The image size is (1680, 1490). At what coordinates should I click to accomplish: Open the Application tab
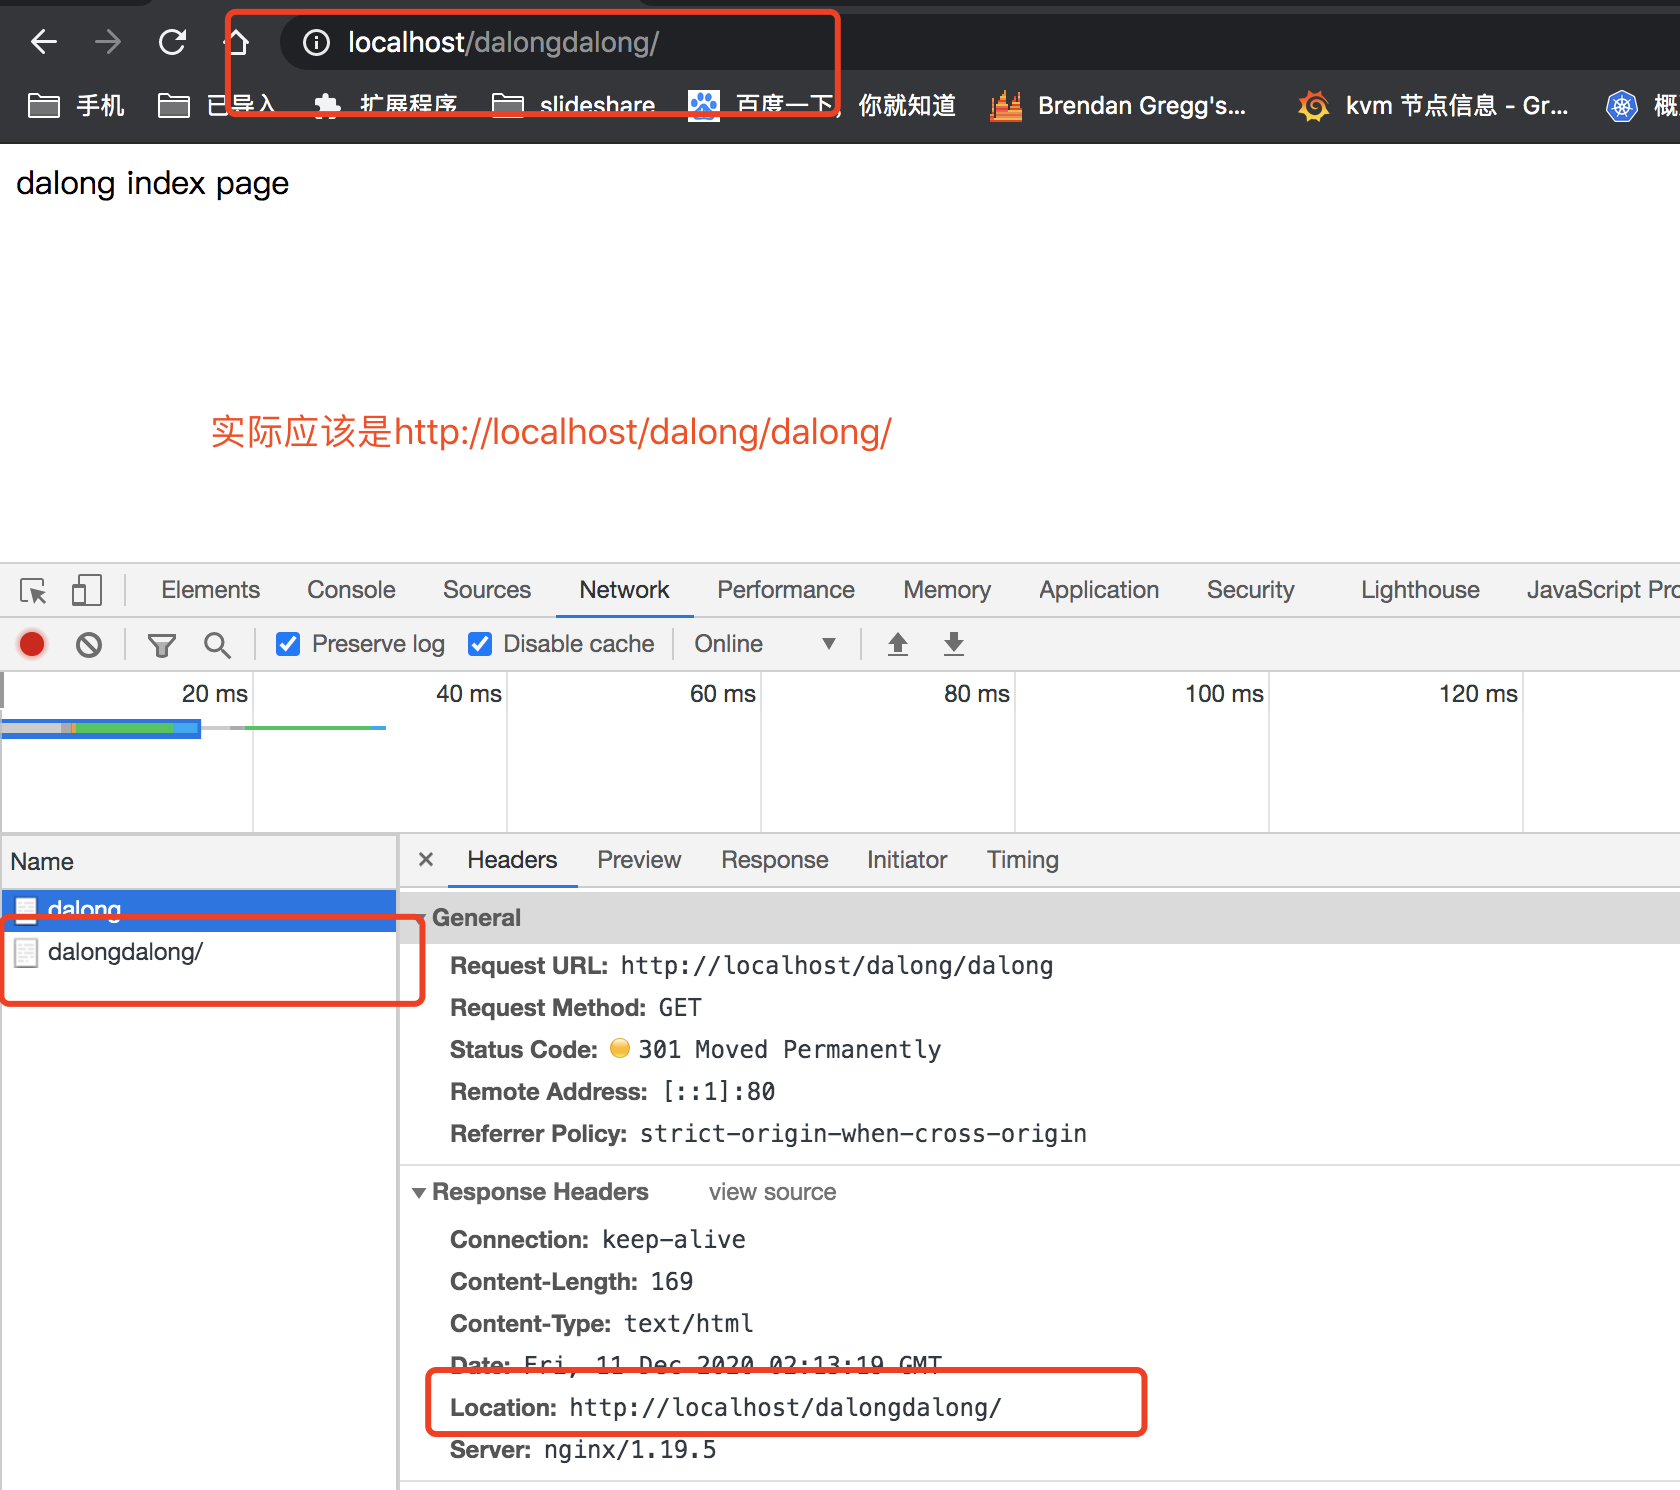pos(1099,590)
